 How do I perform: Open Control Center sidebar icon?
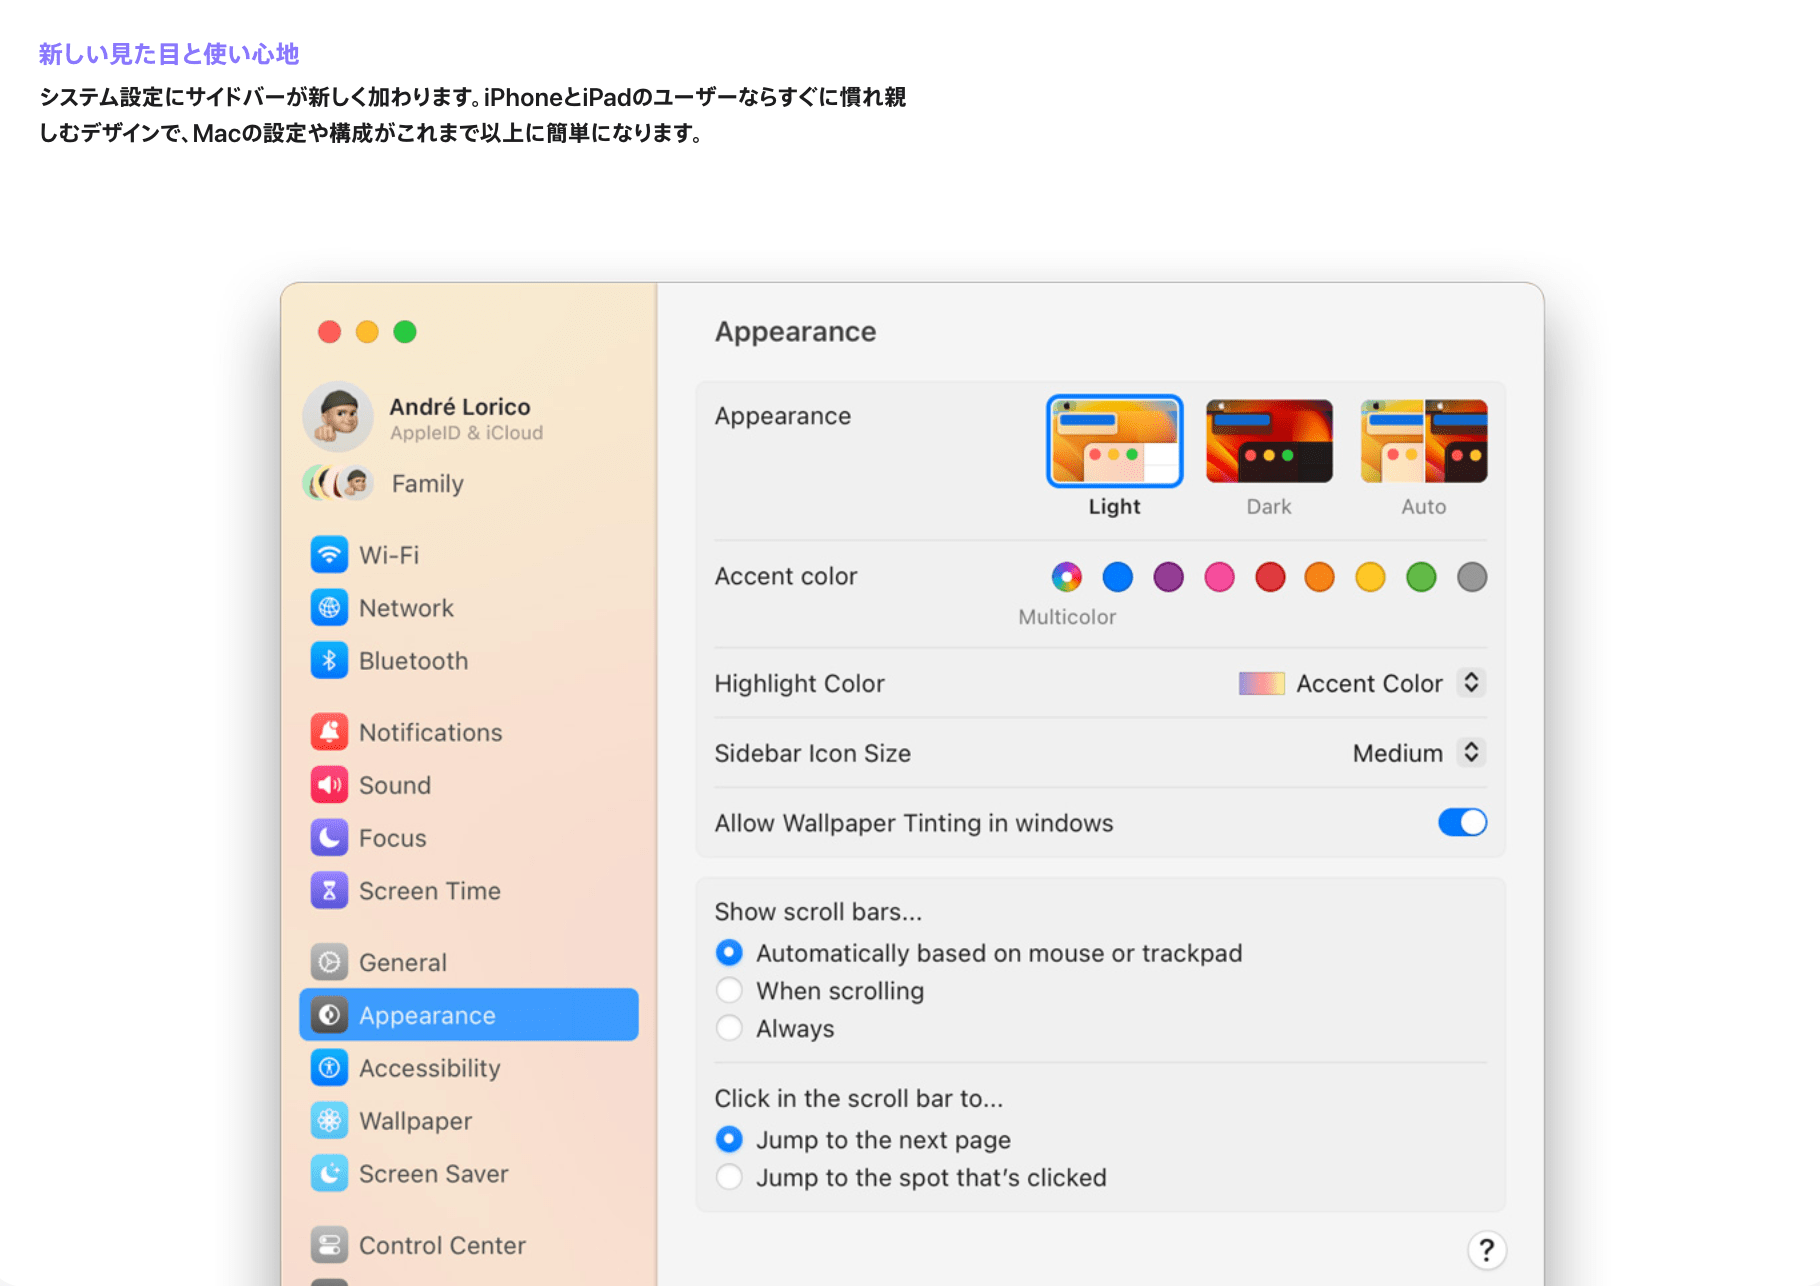[329, 1245]
